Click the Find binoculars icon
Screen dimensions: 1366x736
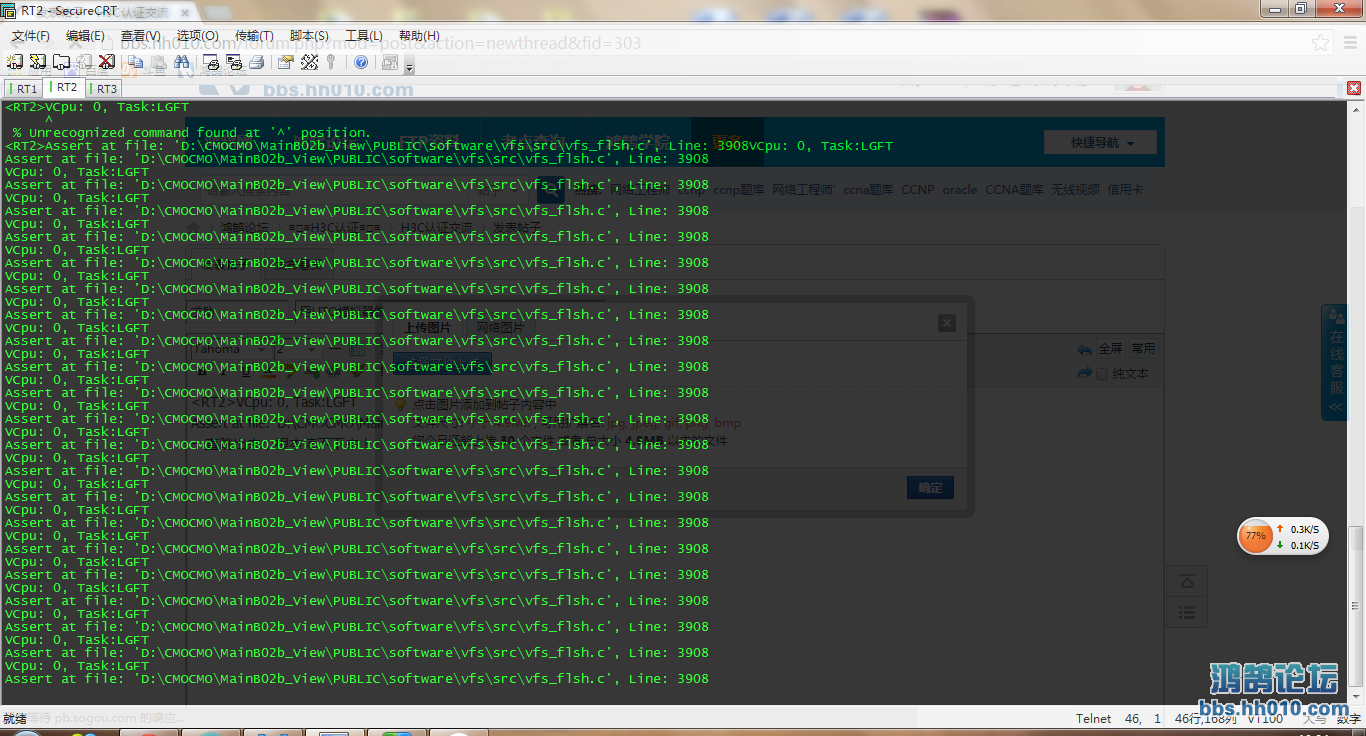click(x=182, y=62)
